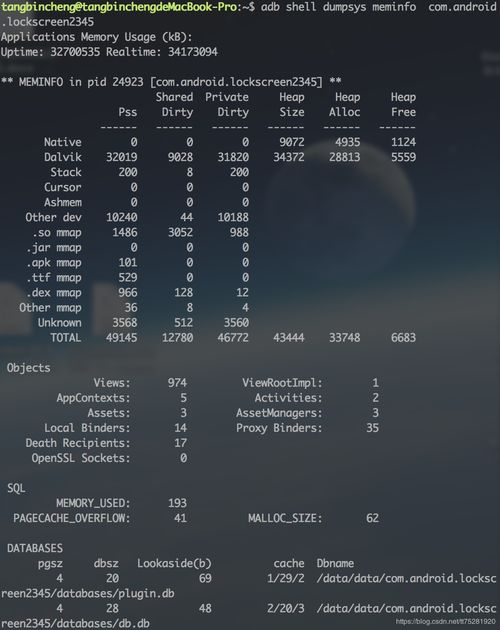Open the blog.csdn.net watermark link
Screen dimensions: 500x630
pyautogui.click(x=446, y=622)
